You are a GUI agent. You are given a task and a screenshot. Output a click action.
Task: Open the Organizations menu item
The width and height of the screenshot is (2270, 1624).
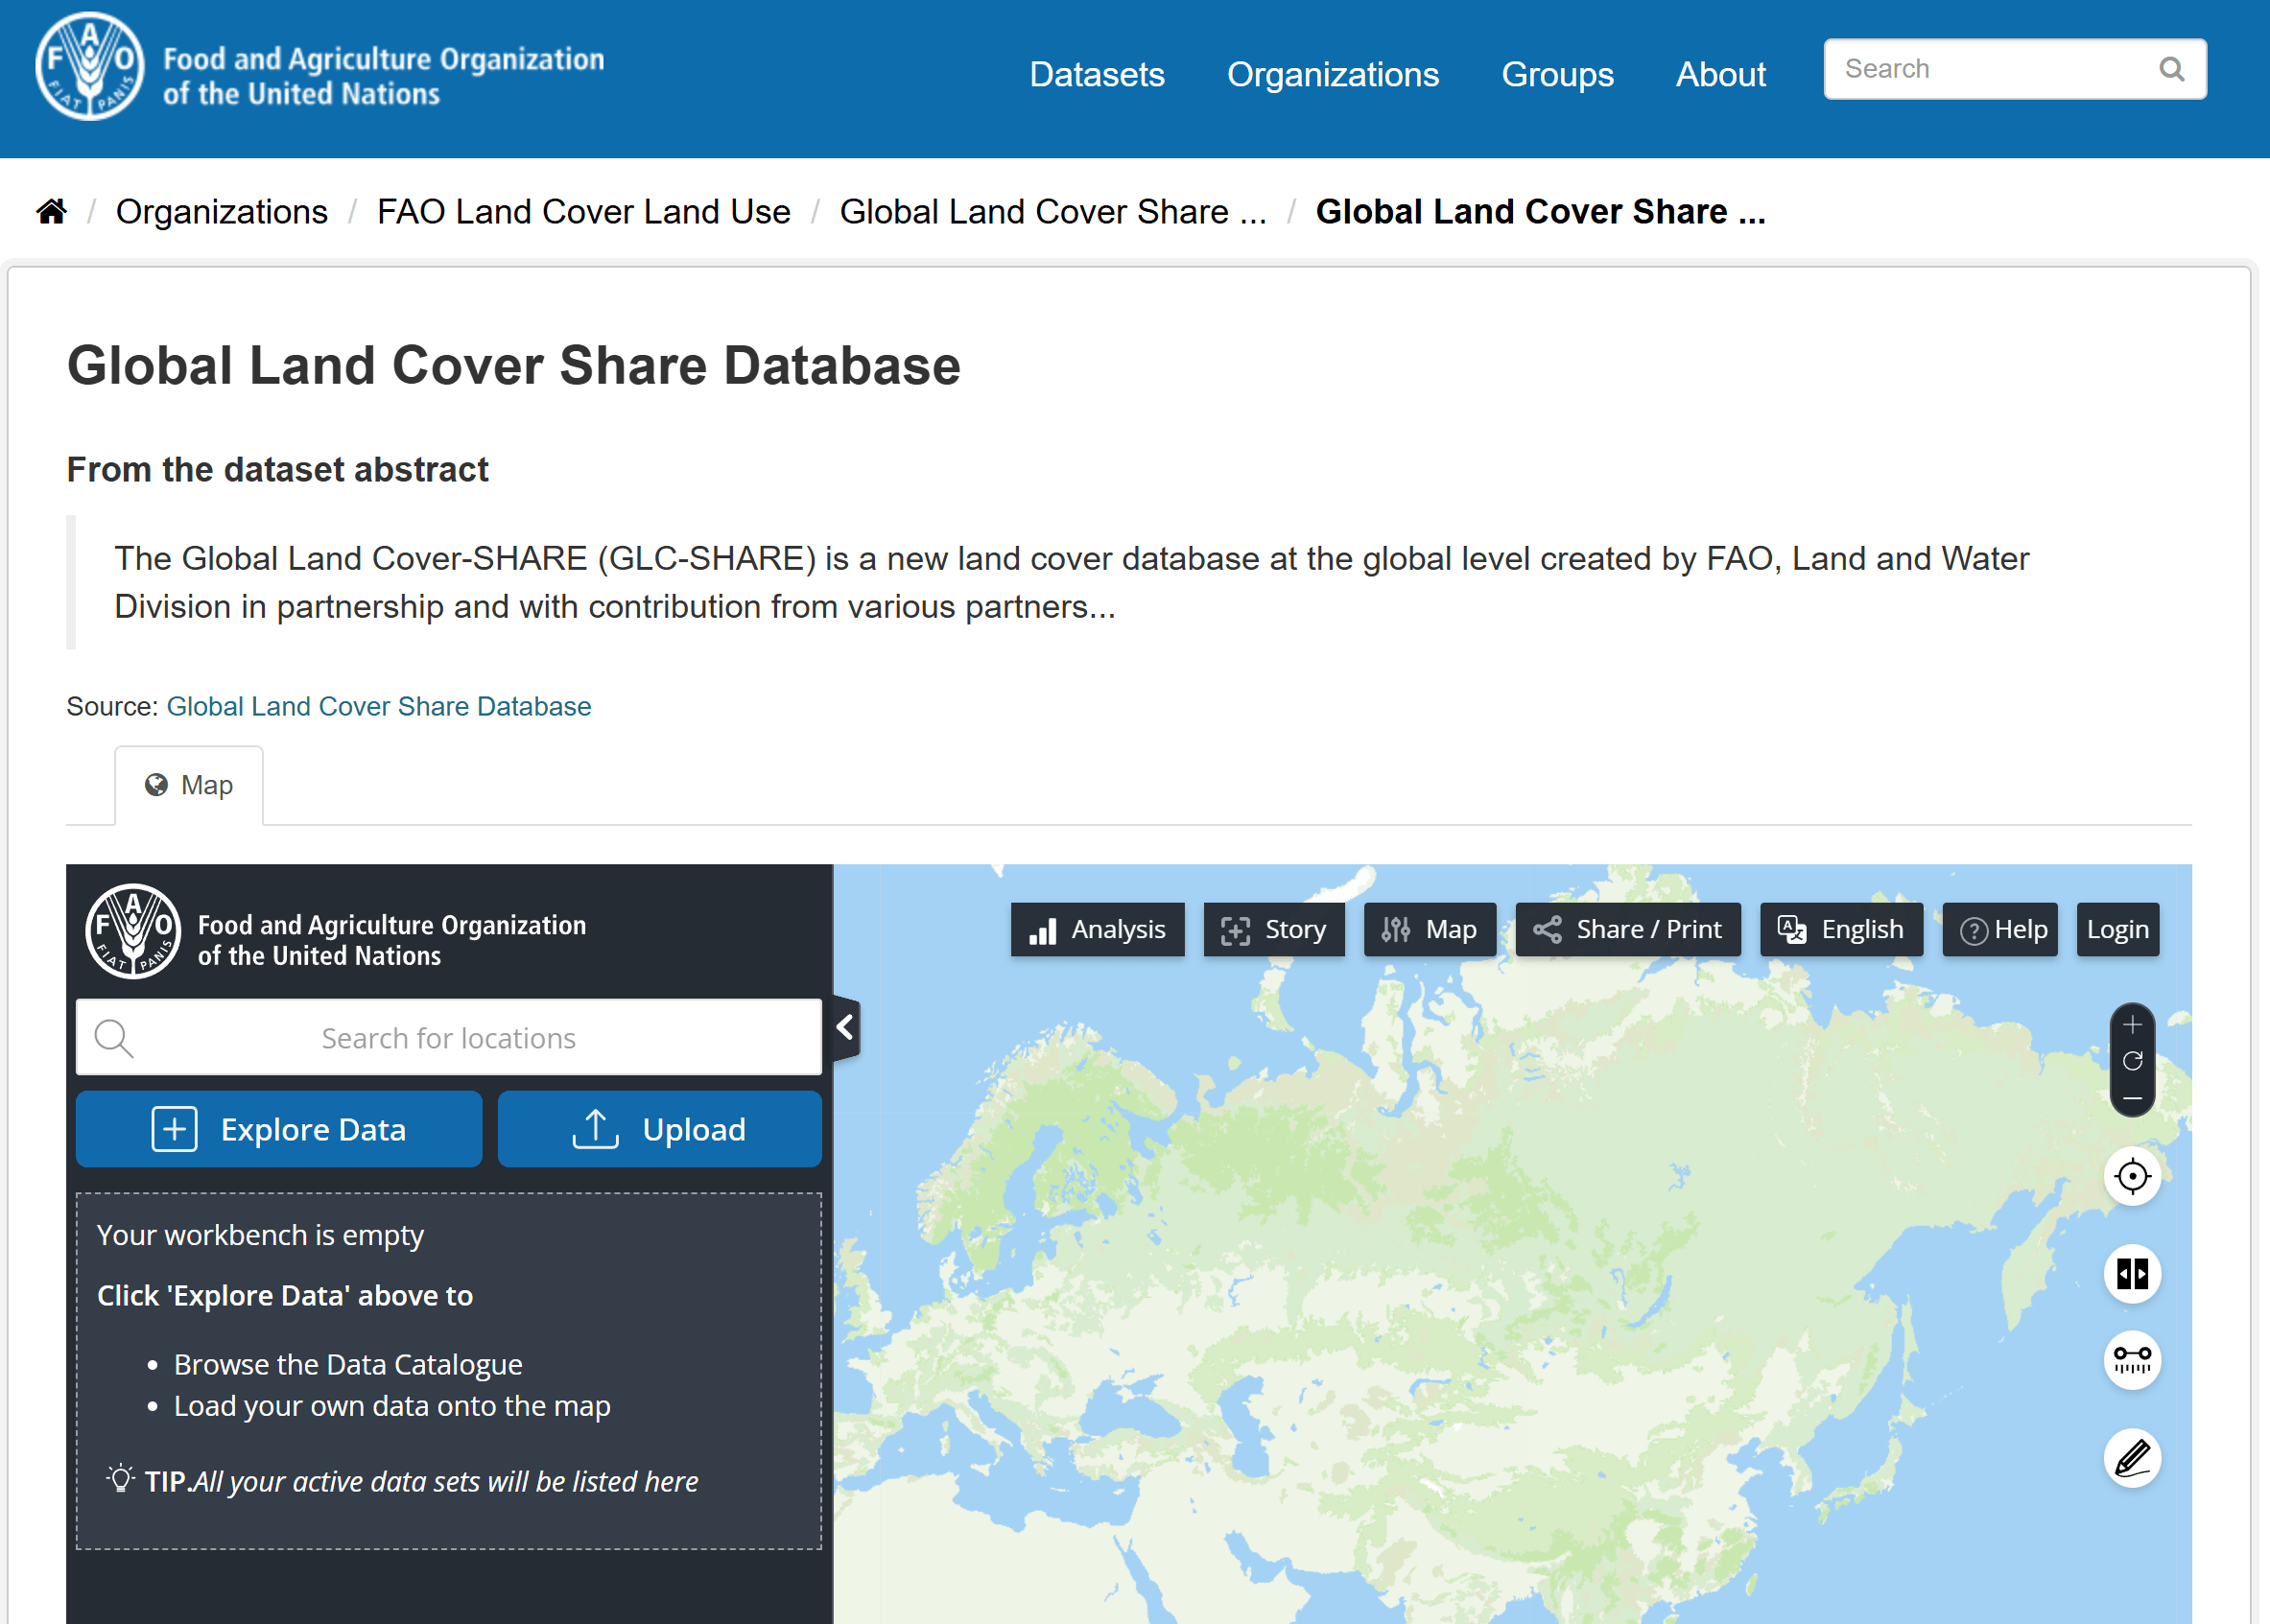(1333, 75)
